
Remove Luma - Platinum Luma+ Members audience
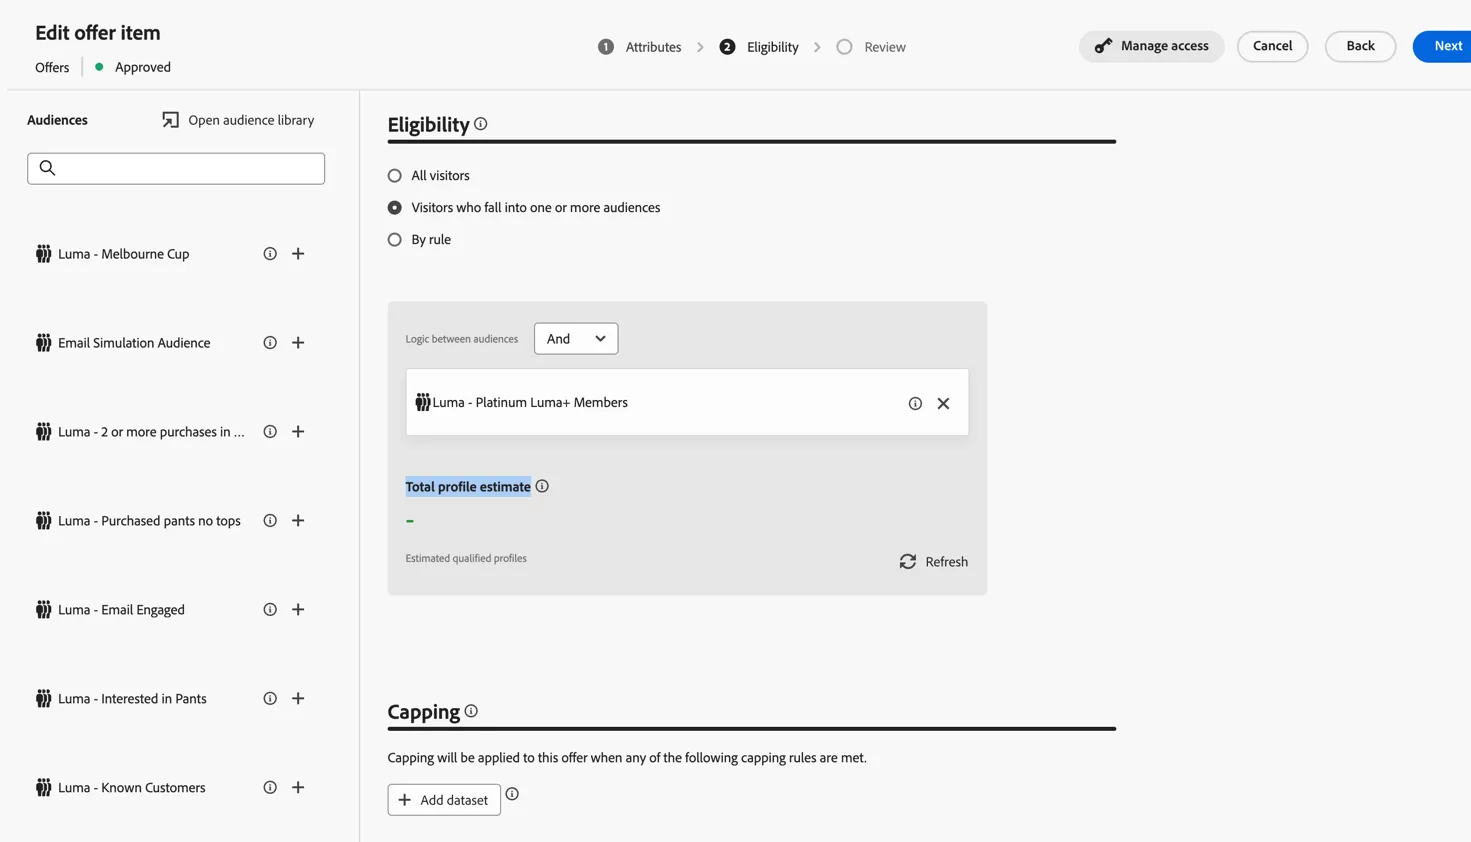[x=943, y=404]
